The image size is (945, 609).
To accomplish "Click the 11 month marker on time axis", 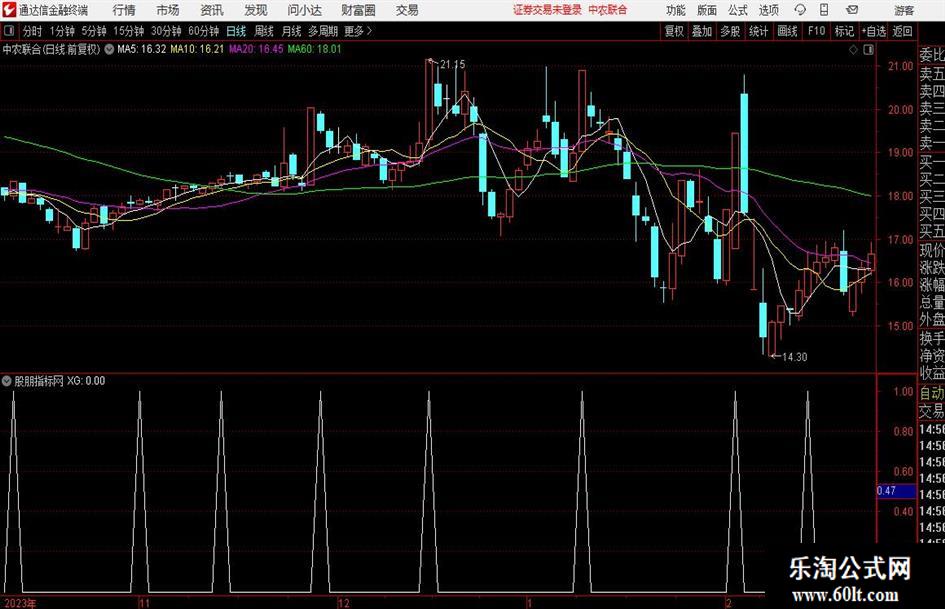I will point(144,603).
